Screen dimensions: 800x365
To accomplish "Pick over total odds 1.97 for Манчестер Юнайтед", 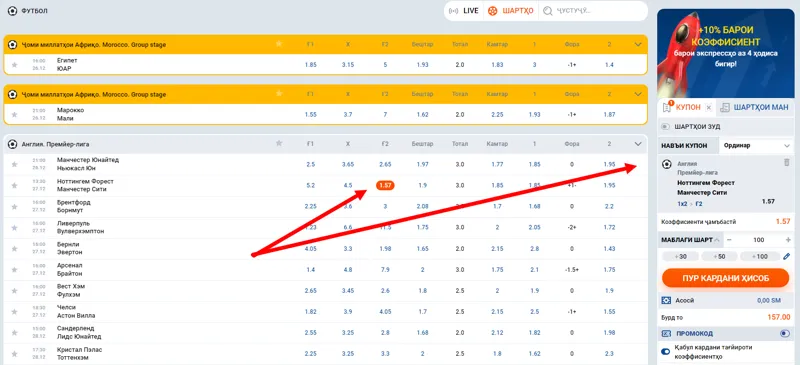I will click(422, 164).
